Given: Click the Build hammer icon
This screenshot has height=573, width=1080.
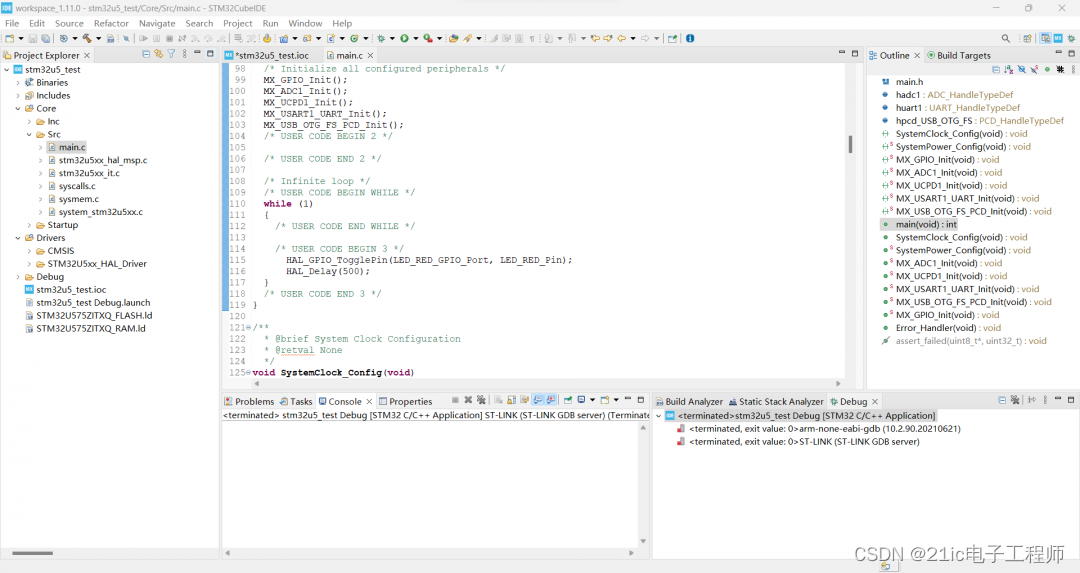Looking at the screenshot, I should pos(87,39).
